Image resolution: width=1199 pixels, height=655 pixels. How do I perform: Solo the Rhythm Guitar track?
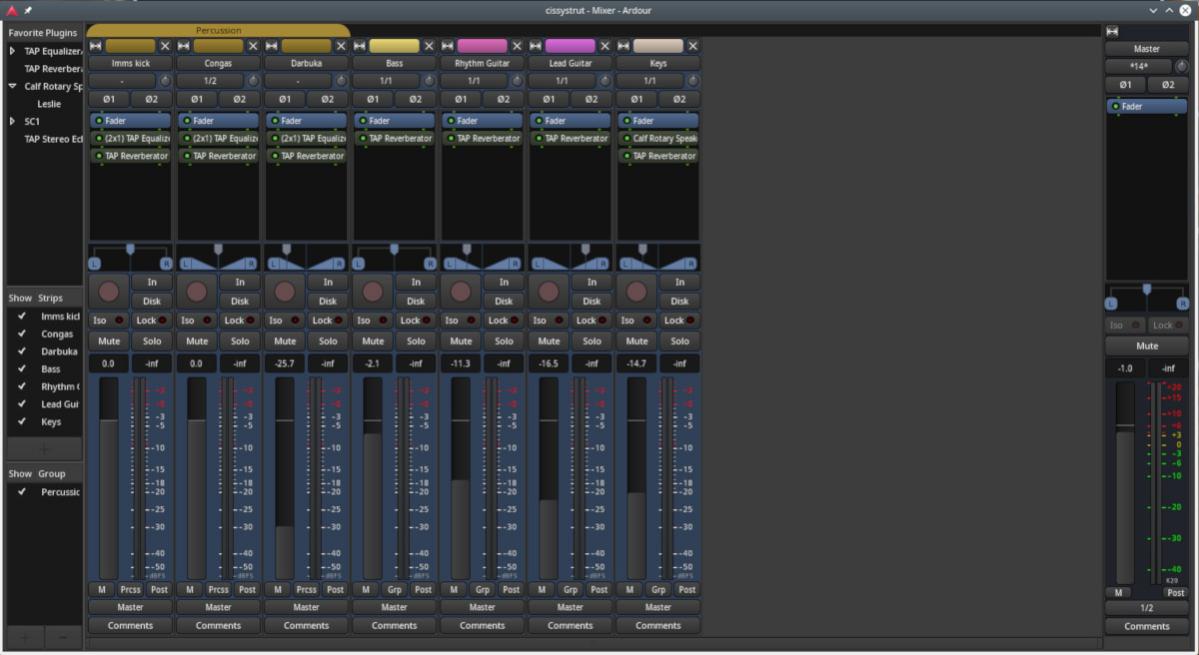tap(503, 341)
